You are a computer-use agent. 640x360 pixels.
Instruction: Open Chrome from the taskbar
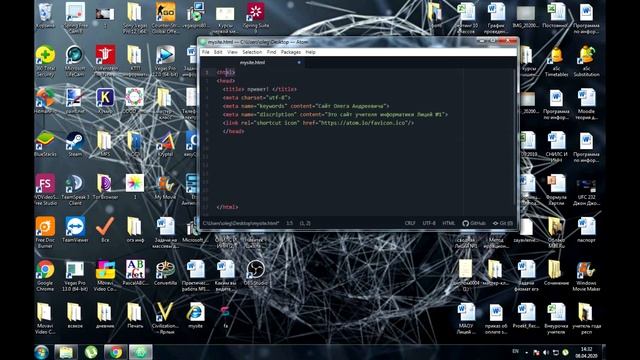pos(116,352)
